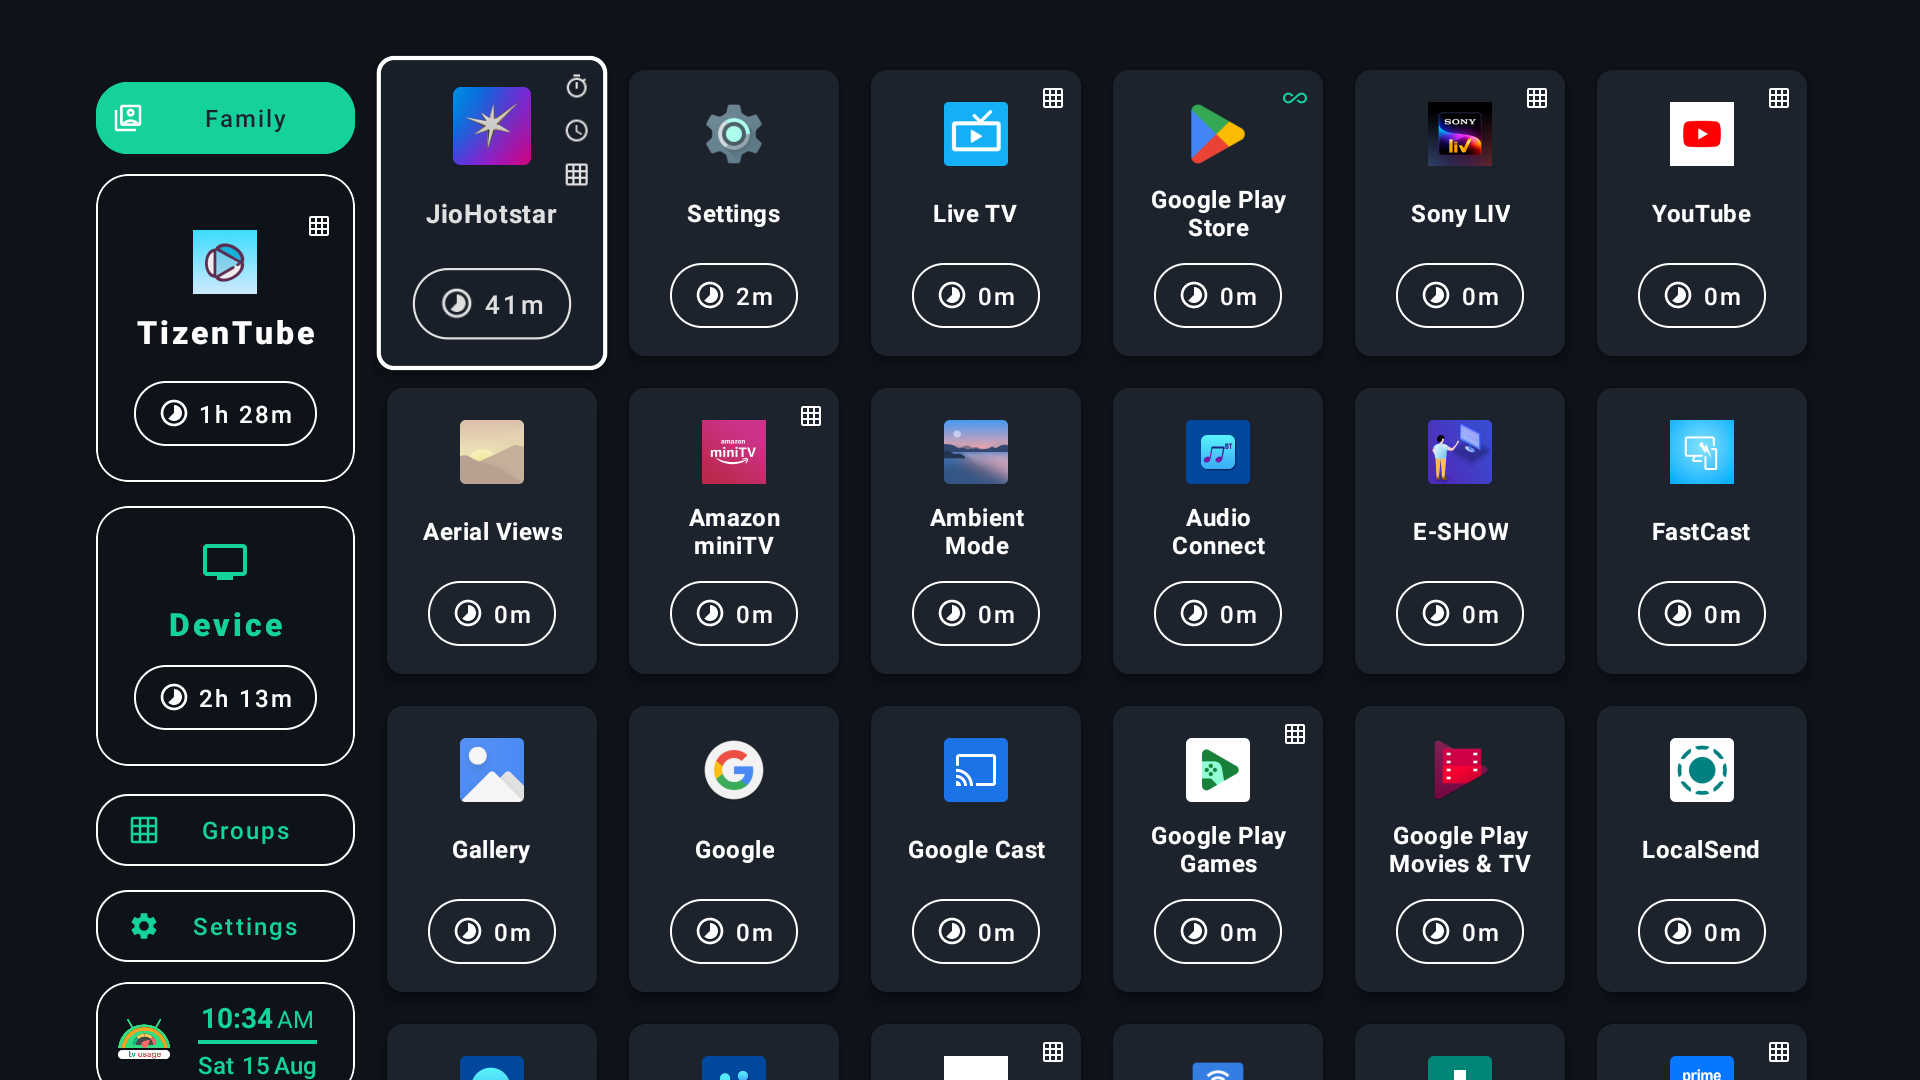Image resolution: width=1920 pixels, height=1080 pixels.
Task: Click the group grid icon on JioHotstar card
Action: point(577,174)
